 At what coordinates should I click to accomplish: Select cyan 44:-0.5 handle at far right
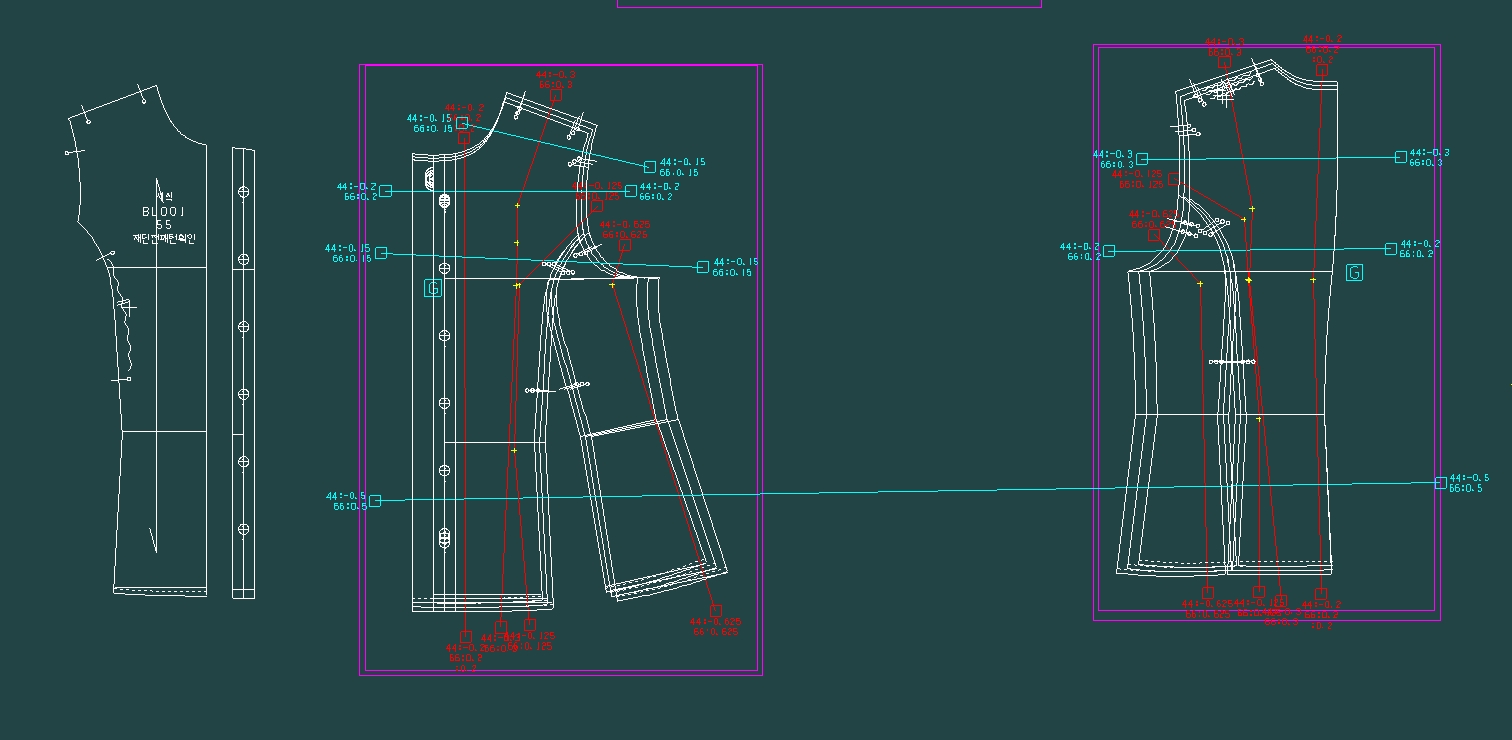(1441, 483)
